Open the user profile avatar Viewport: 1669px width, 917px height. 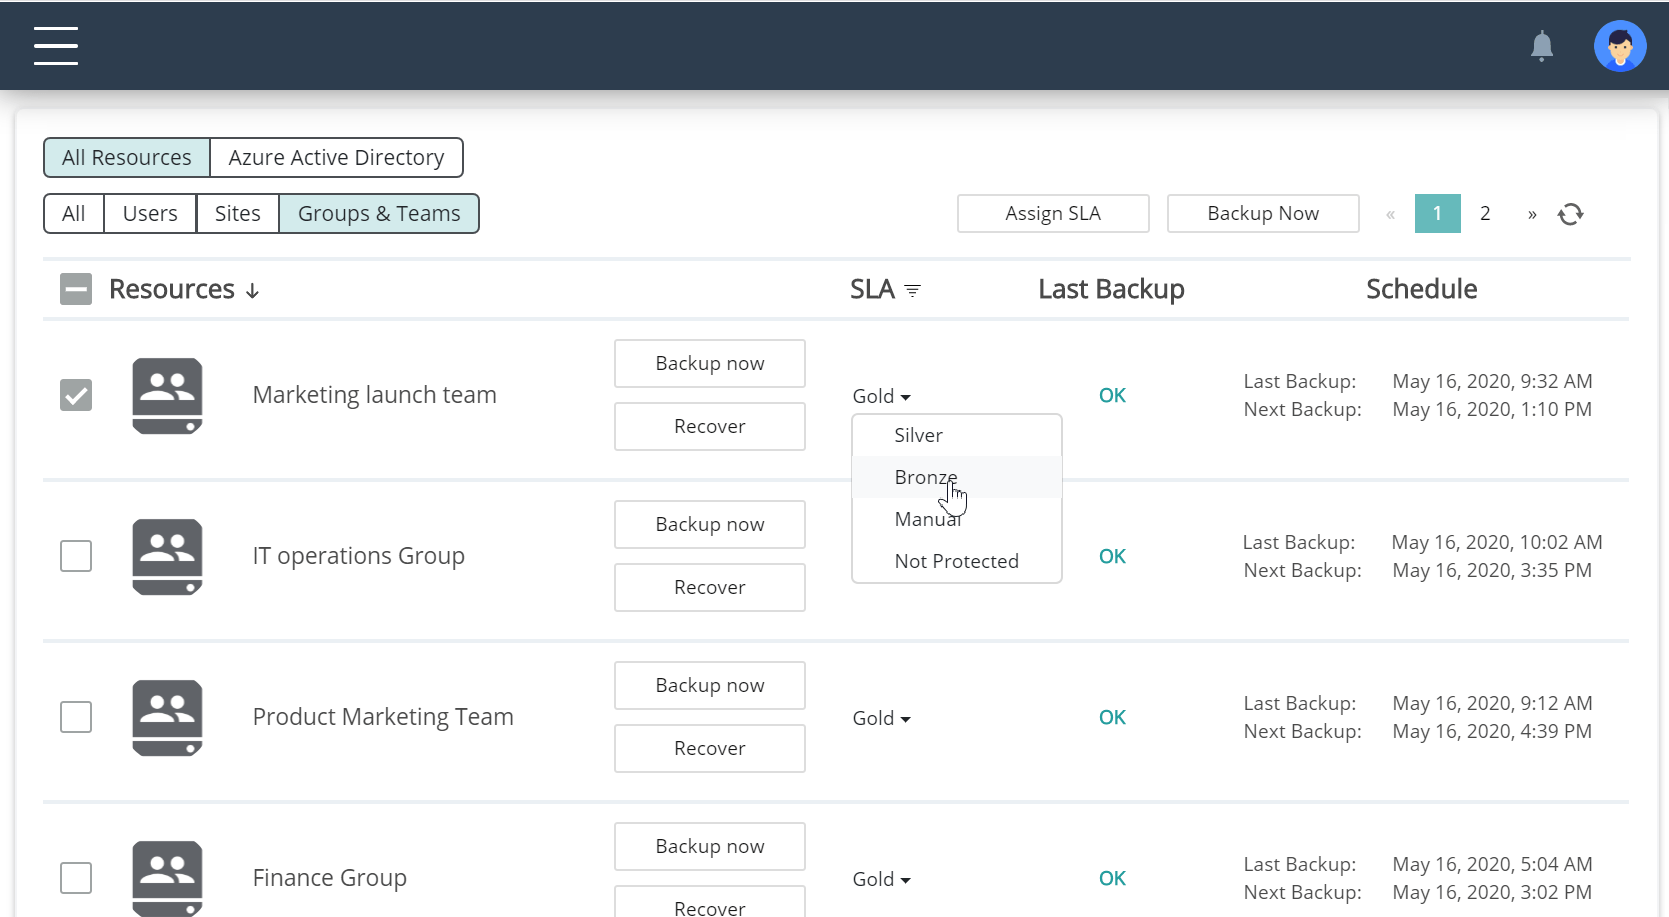coord(1619,46)
